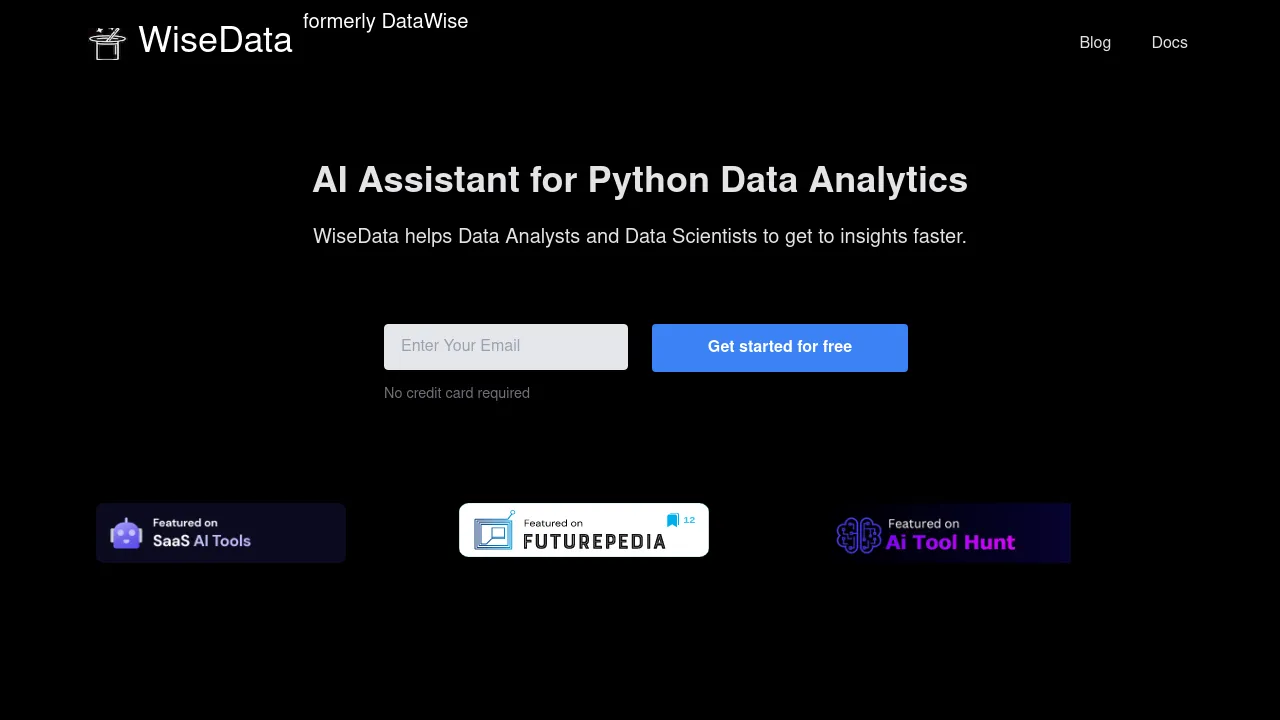The height and width of the screenshot is (720, 1280).
Task: Open the Docs page
Action: pos(1169,42)
